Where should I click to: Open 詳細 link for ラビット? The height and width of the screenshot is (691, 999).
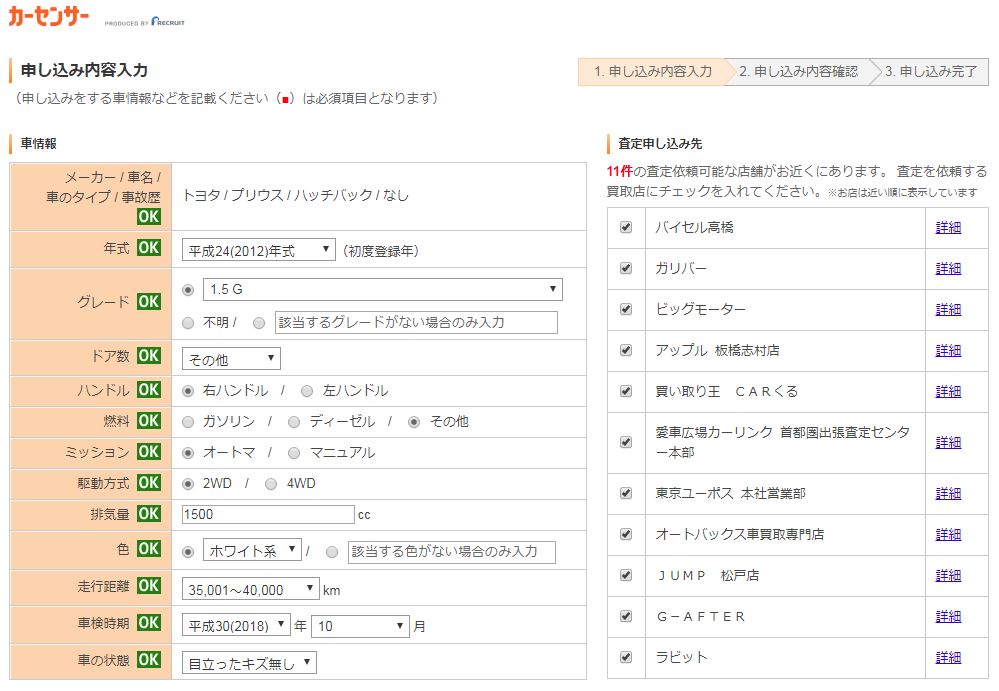click(x=948, y=657)
